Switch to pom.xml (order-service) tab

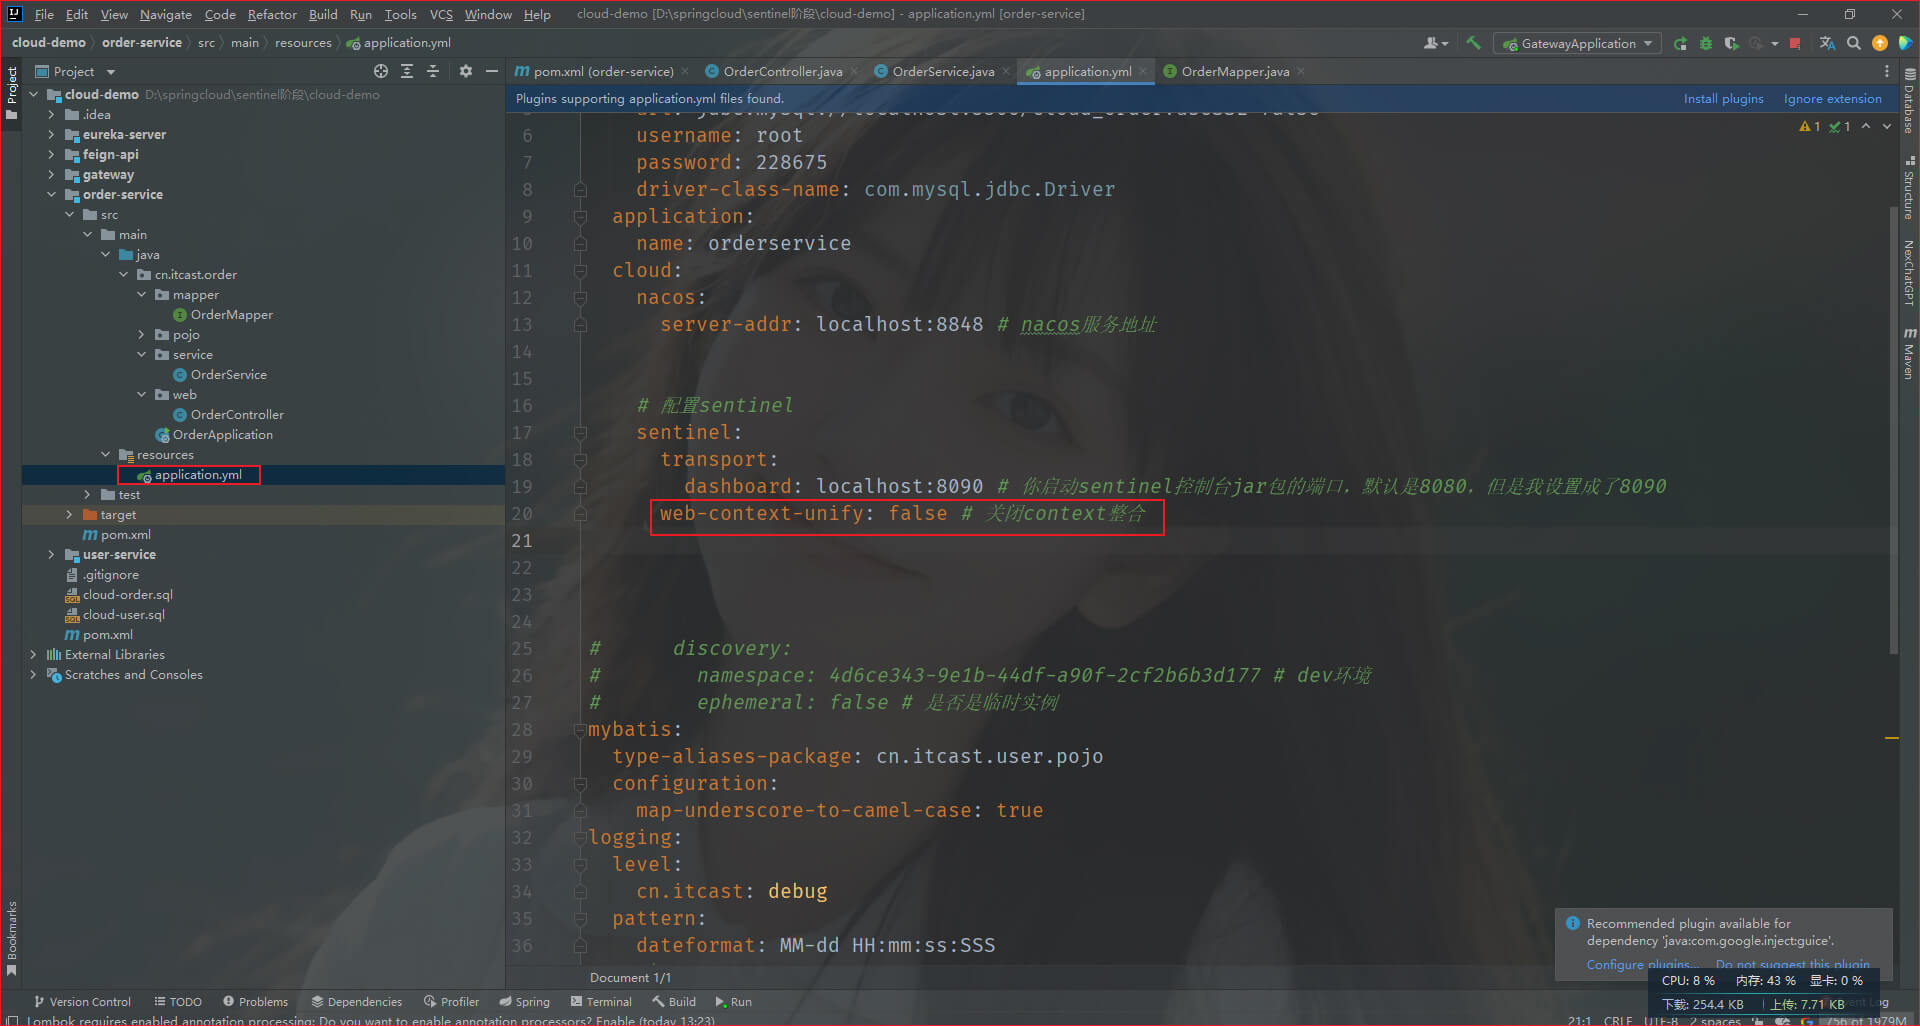coord(602,71)
